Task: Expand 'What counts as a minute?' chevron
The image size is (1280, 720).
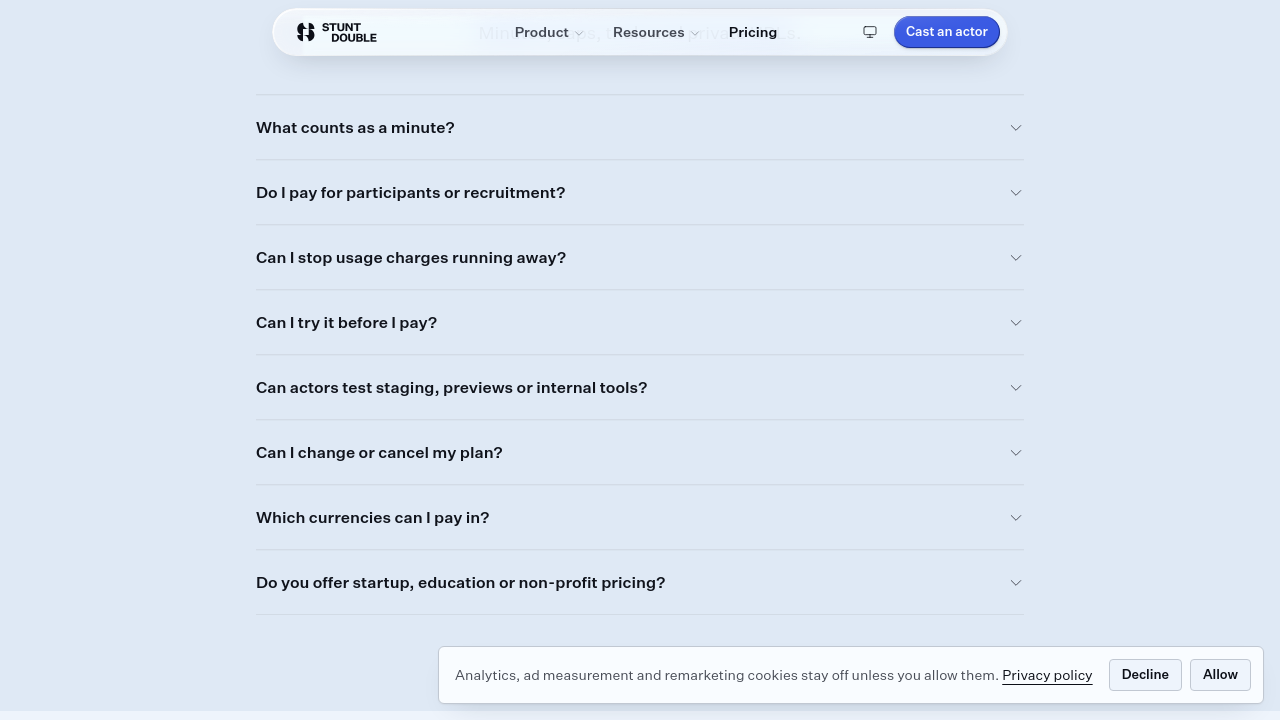Action: 1016,128
